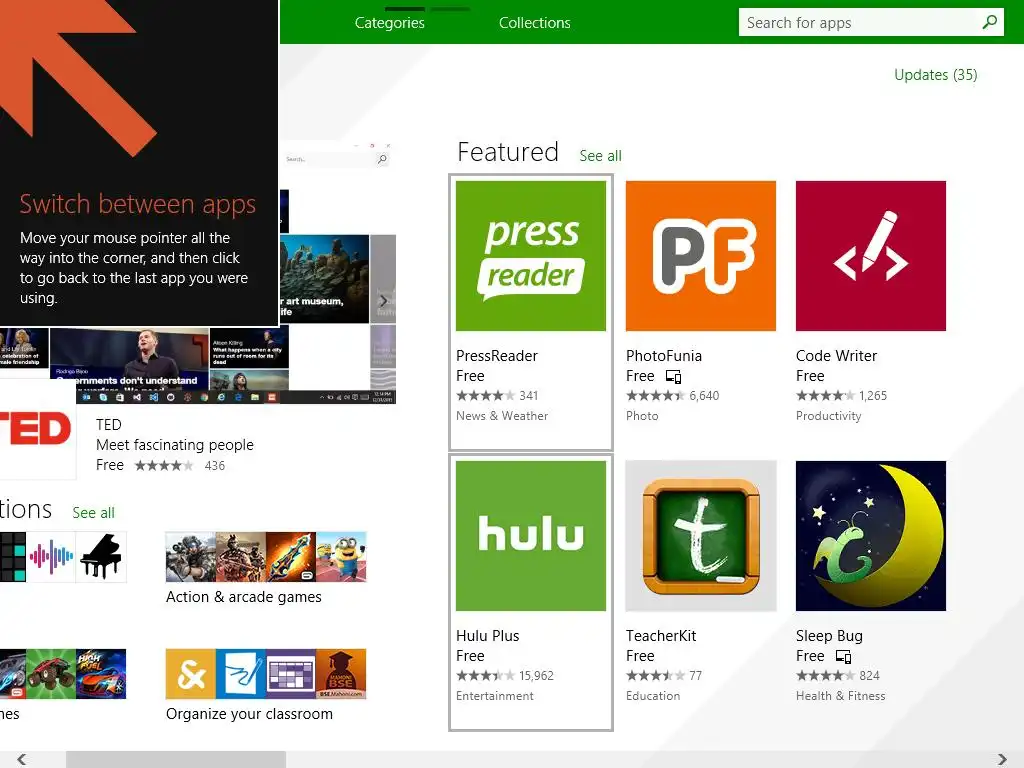Image resolution: width=1024 pixels, height=768 pixels.
Task: Click the horizontal scrollbar right arrow
Action: (1002, 759)
